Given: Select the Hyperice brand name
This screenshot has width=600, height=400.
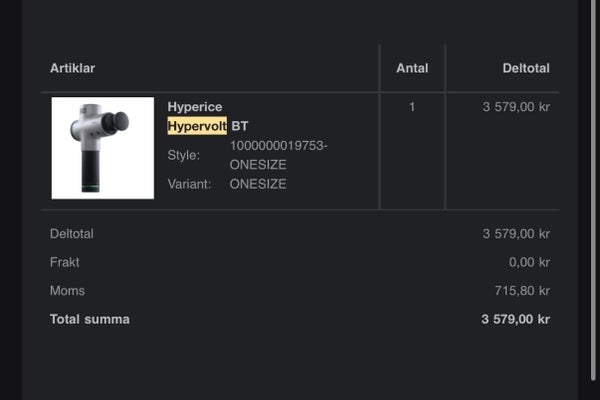Looking at the screenshot, I should [195, 107].
